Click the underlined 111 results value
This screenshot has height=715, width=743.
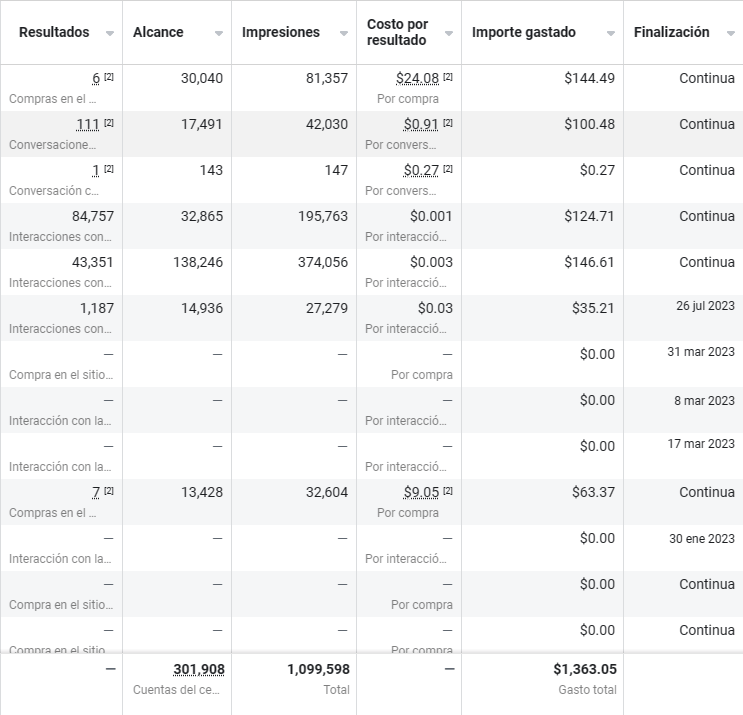pyautogui.click(x=88, y=124)
